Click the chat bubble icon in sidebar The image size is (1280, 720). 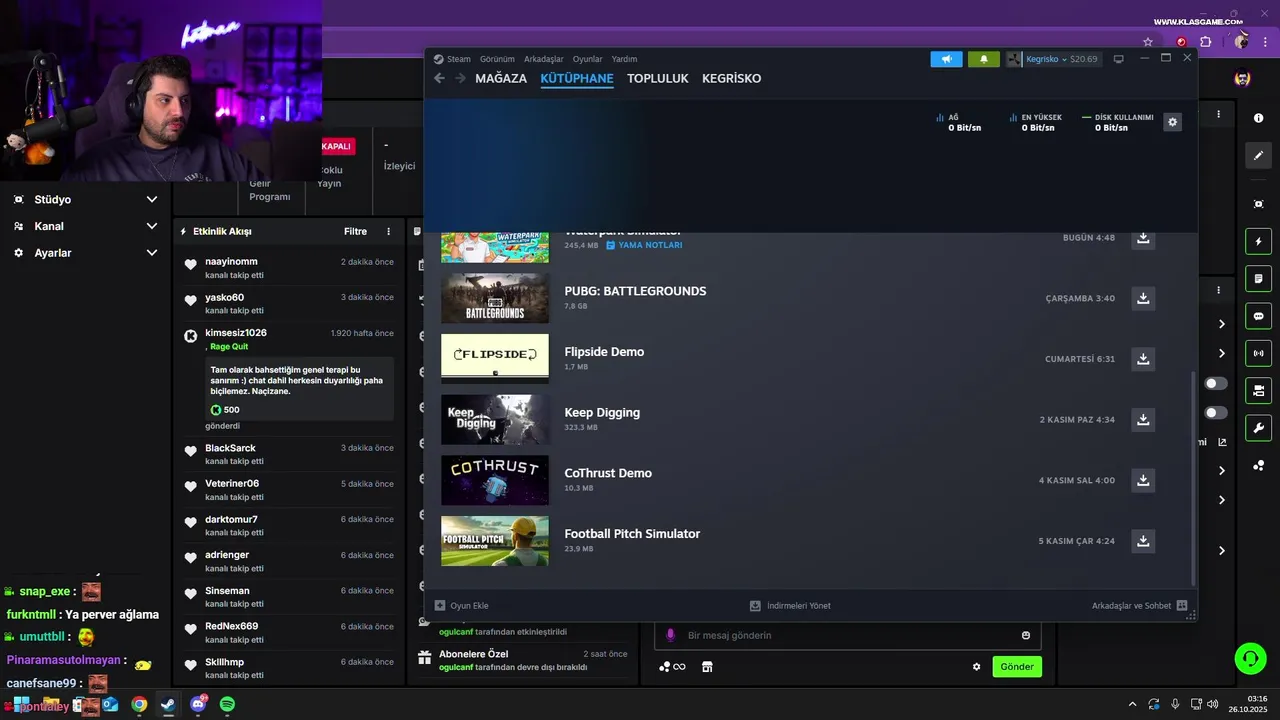point(1258,316)
